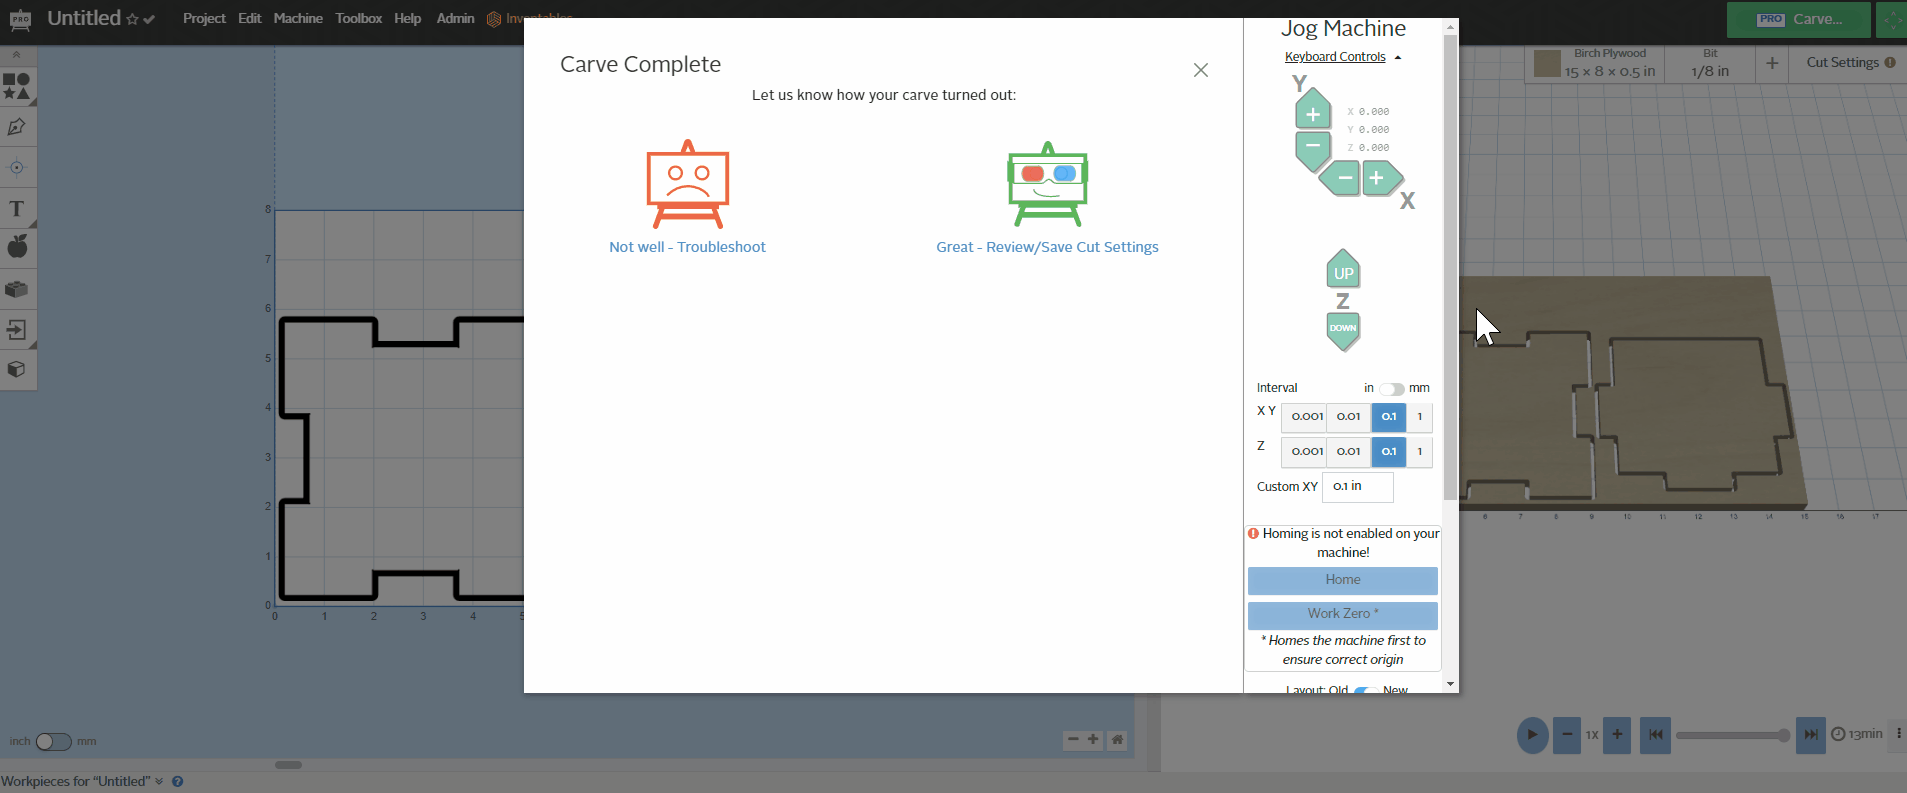Click the Import tool icon
This screenshot has height=793, width=1907.
17,329
